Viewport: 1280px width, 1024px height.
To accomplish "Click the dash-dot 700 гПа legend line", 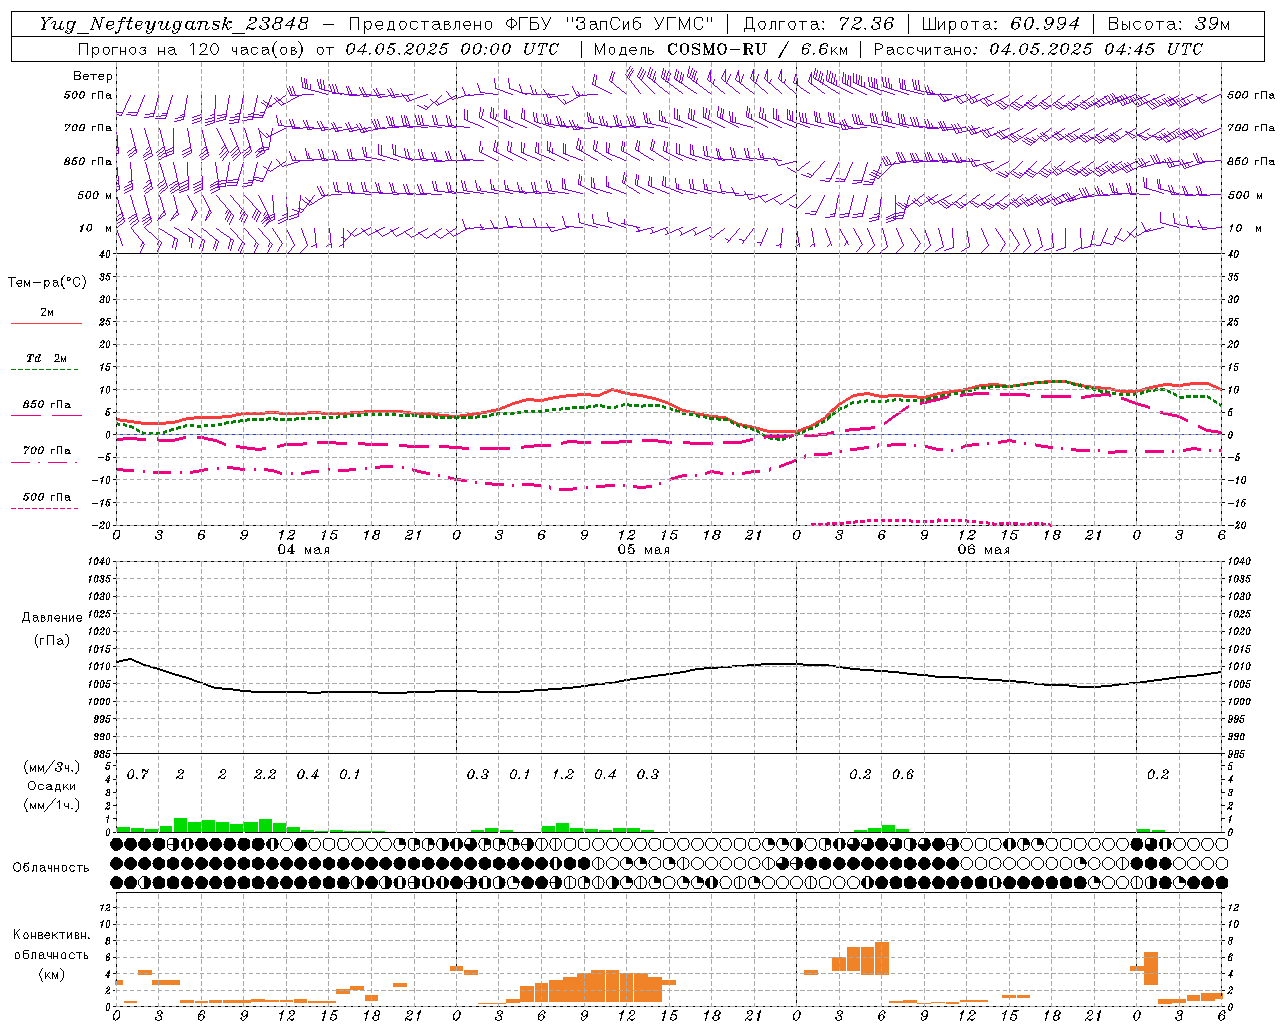I will tap(46, 462).
